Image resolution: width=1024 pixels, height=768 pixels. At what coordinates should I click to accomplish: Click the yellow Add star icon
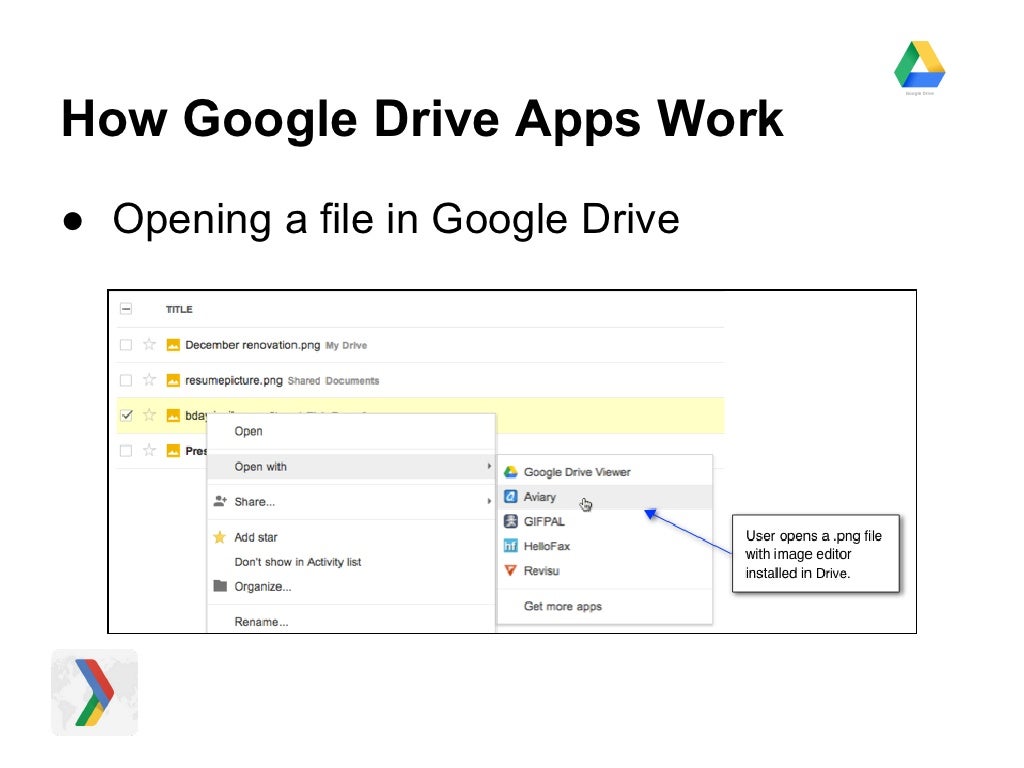click(x=219, y=537)
